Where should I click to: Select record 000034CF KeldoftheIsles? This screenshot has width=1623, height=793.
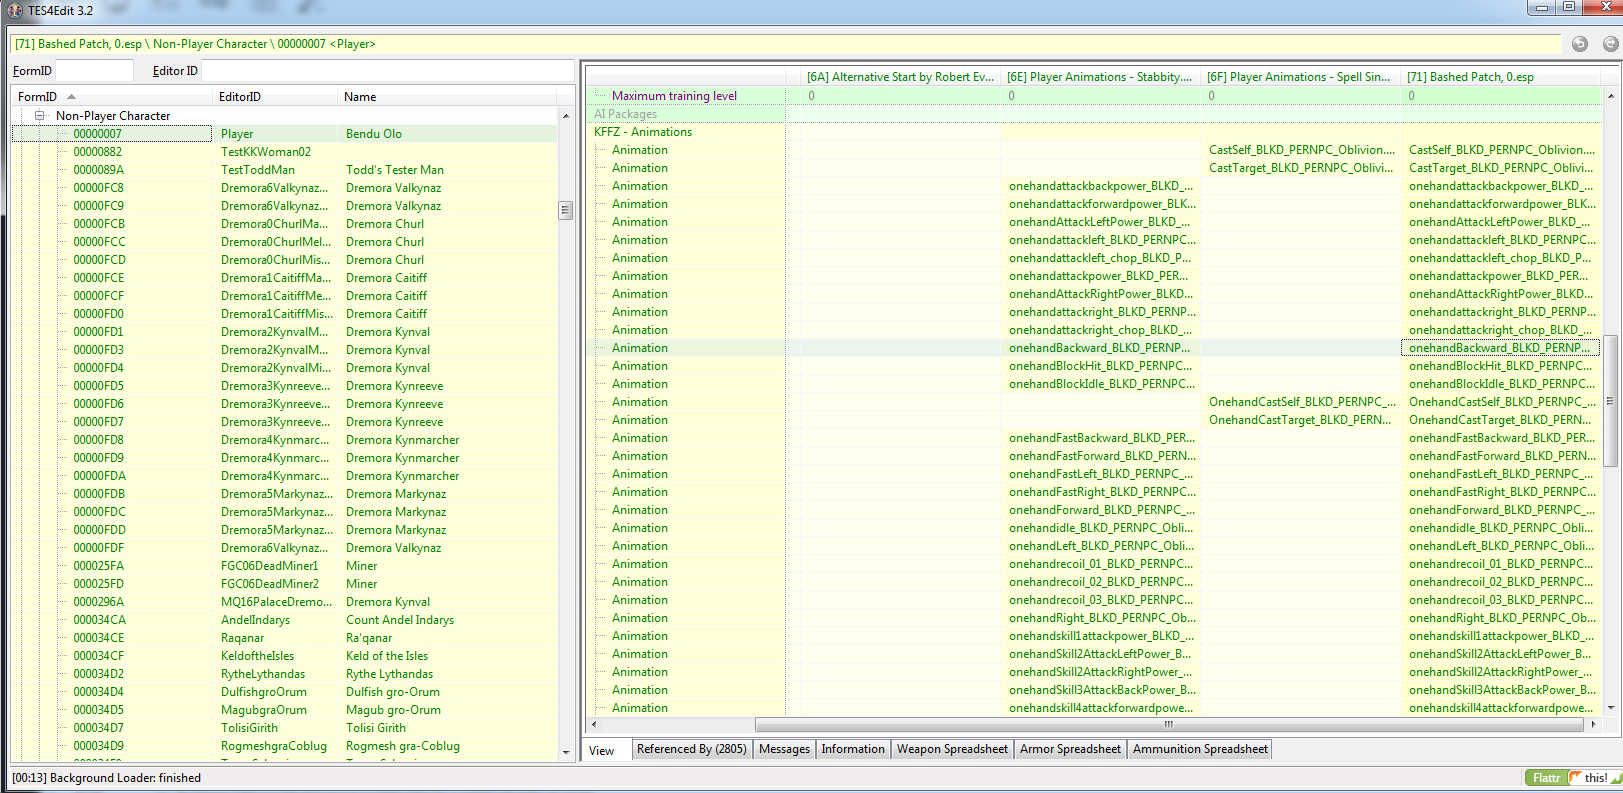pos(284,656)
